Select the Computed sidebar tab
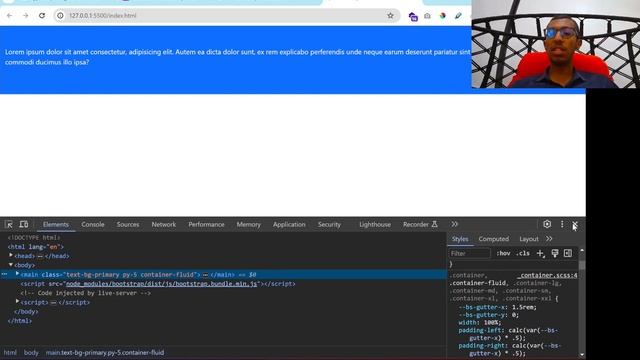 click(x=493, y=239)
